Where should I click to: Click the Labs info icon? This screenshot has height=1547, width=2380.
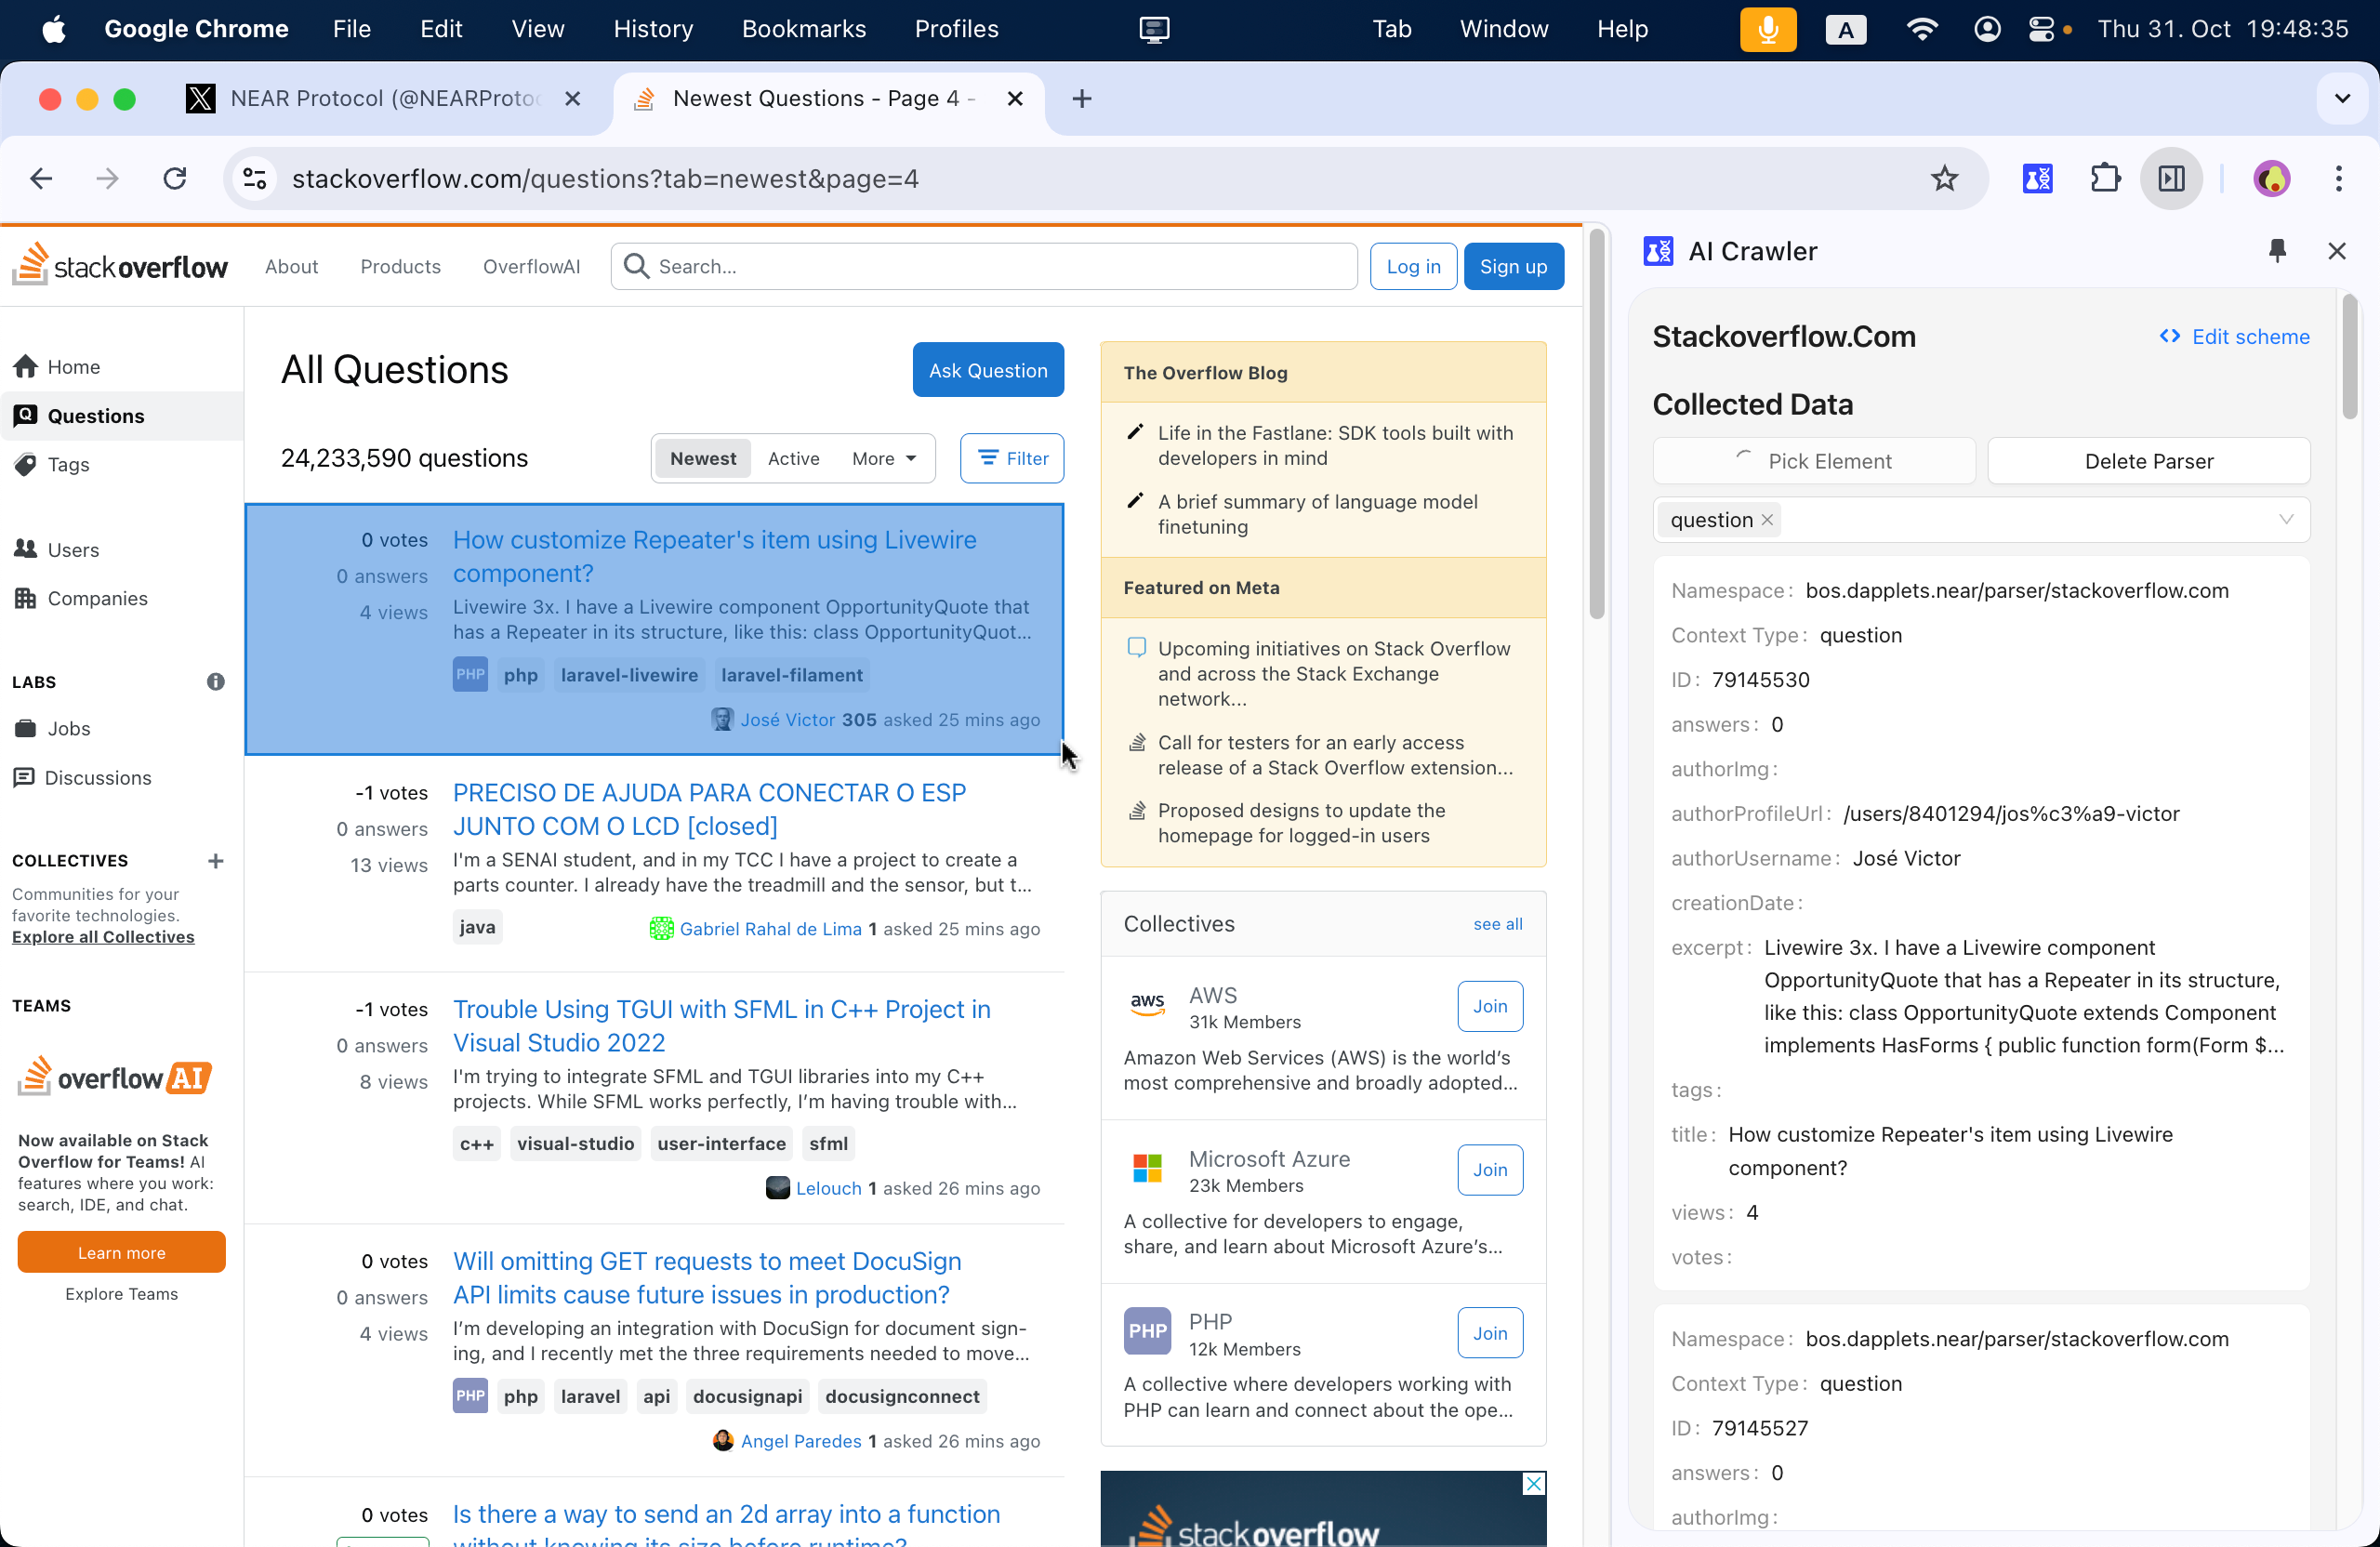215,682
